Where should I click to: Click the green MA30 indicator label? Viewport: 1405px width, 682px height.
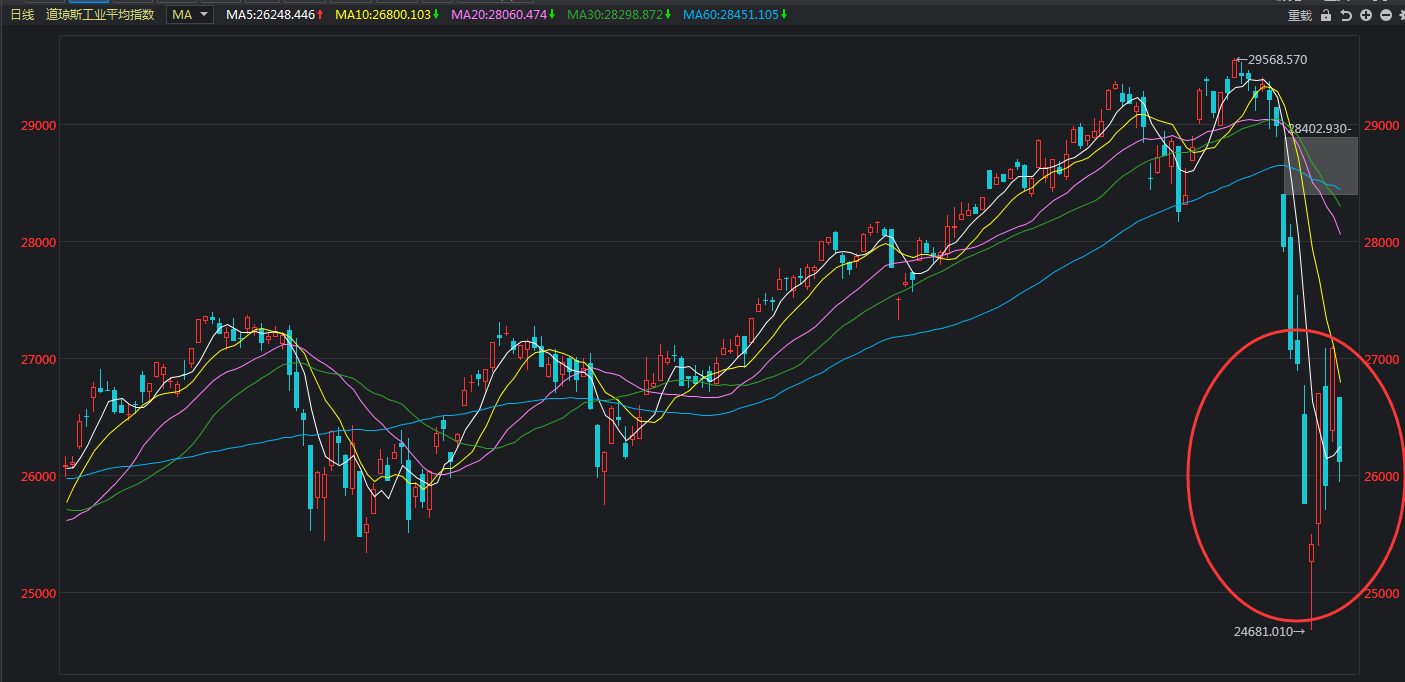click(x=619, y=15)
